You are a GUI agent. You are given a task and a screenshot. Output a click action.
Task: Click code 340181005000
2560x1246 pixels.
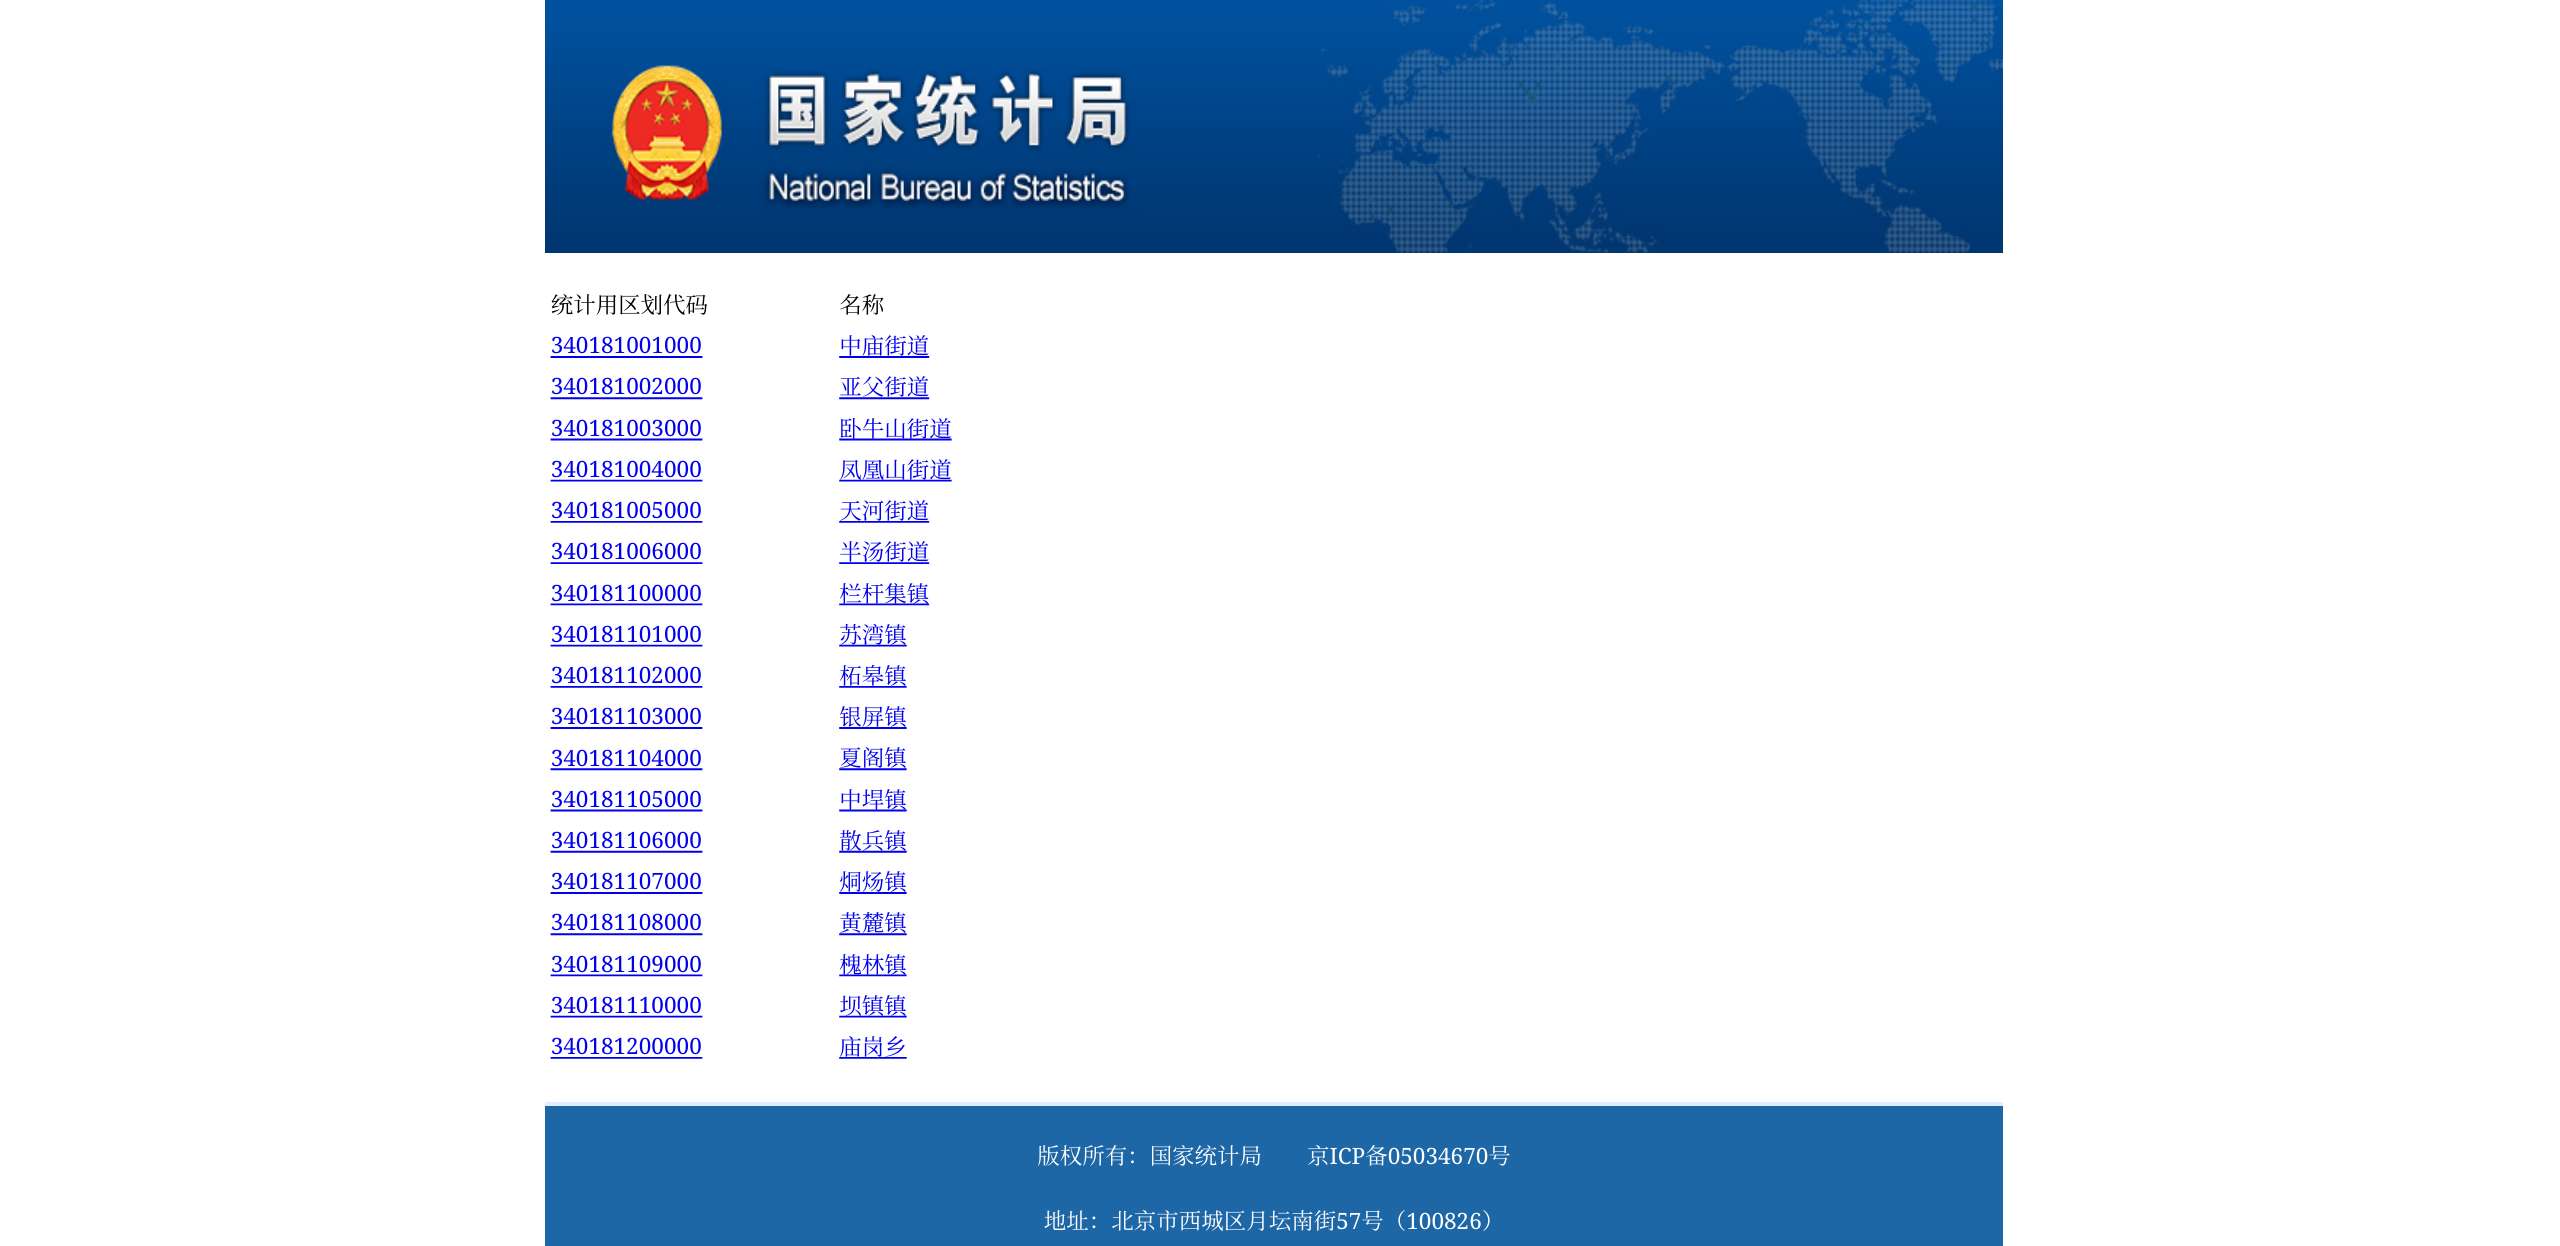pos(626,511)
